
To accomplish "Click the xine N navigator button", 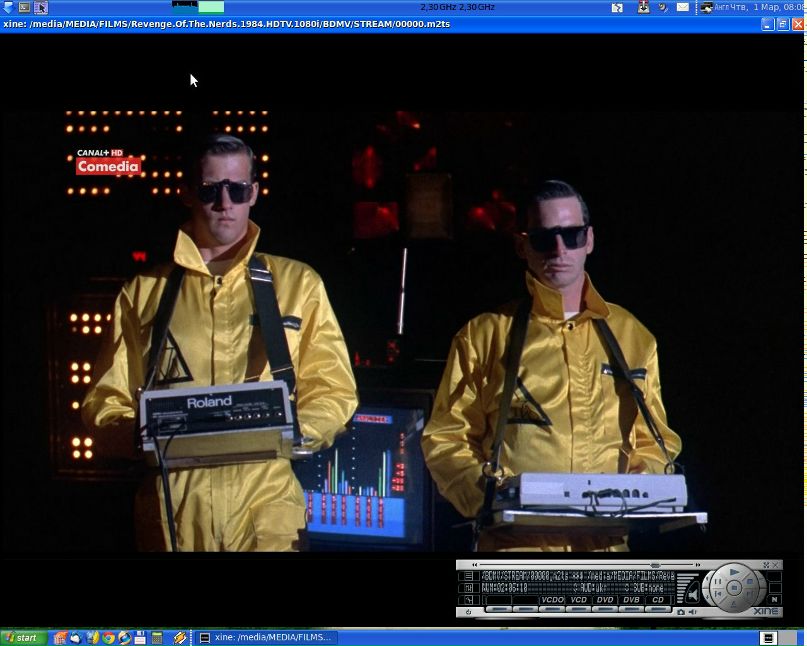I will pyautogui.click(x=775, y=599).
